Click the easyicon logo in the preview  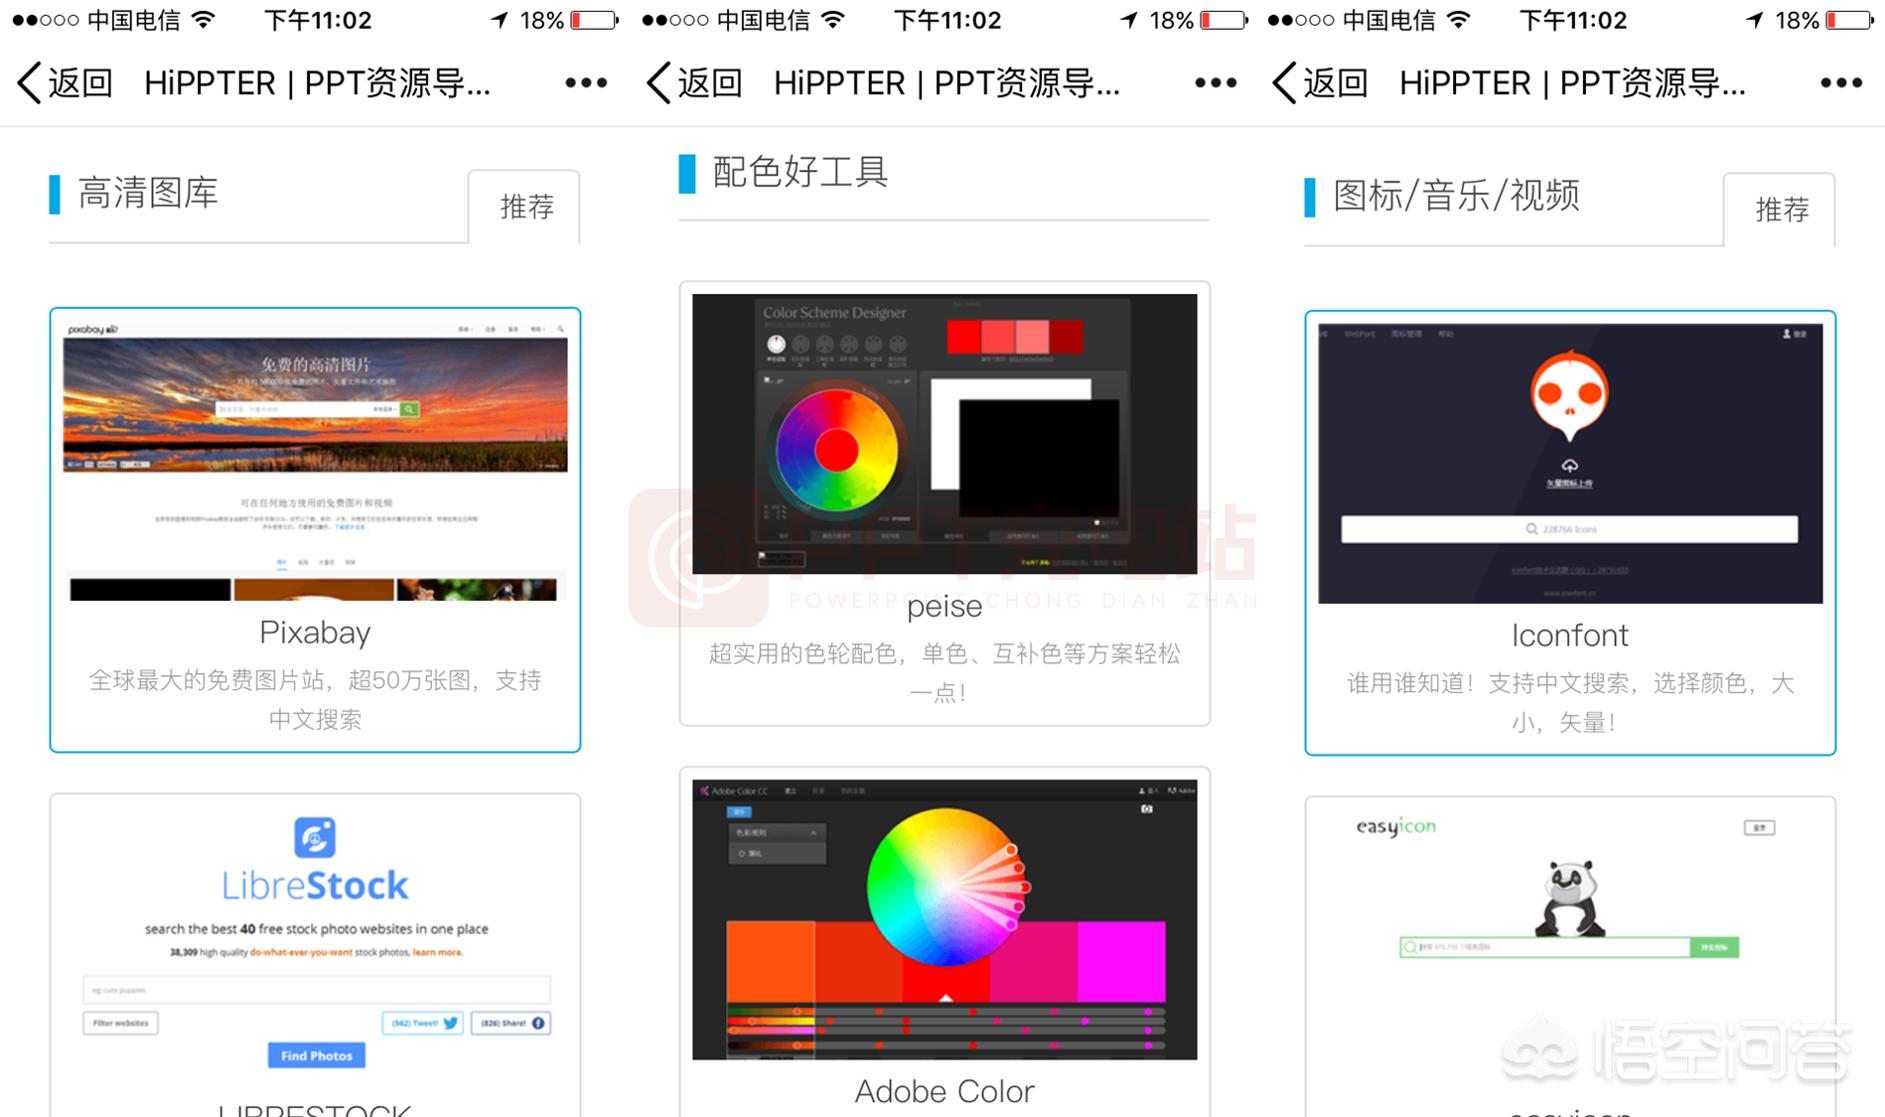click(1395, 826)
